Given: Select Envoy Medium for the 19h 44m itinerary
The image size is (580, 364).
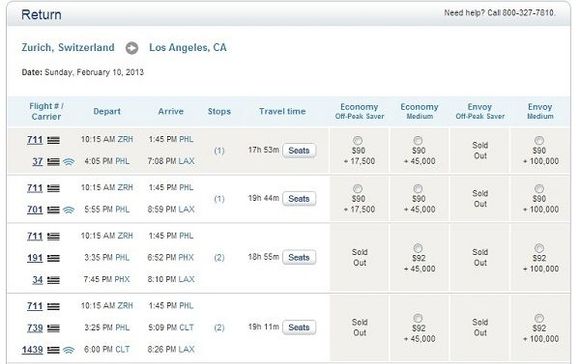Looking at the screenshot, I should (539, 189).
